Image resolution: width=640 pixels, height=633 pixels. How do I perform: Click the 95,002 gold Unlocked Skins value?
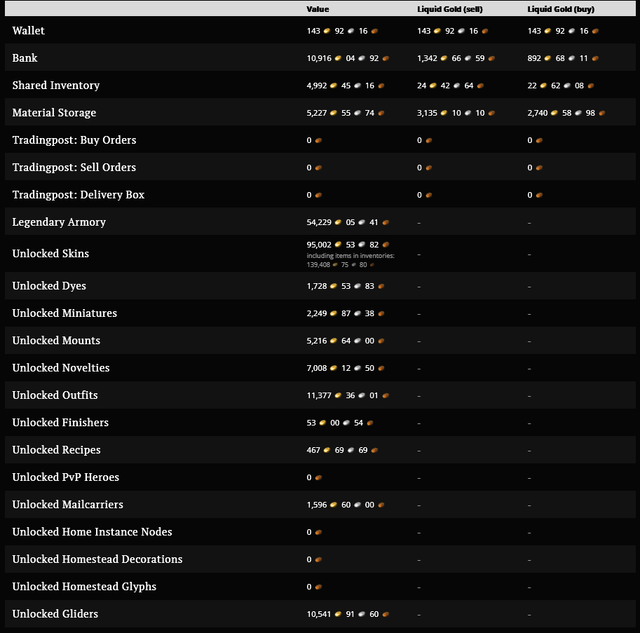319,245
